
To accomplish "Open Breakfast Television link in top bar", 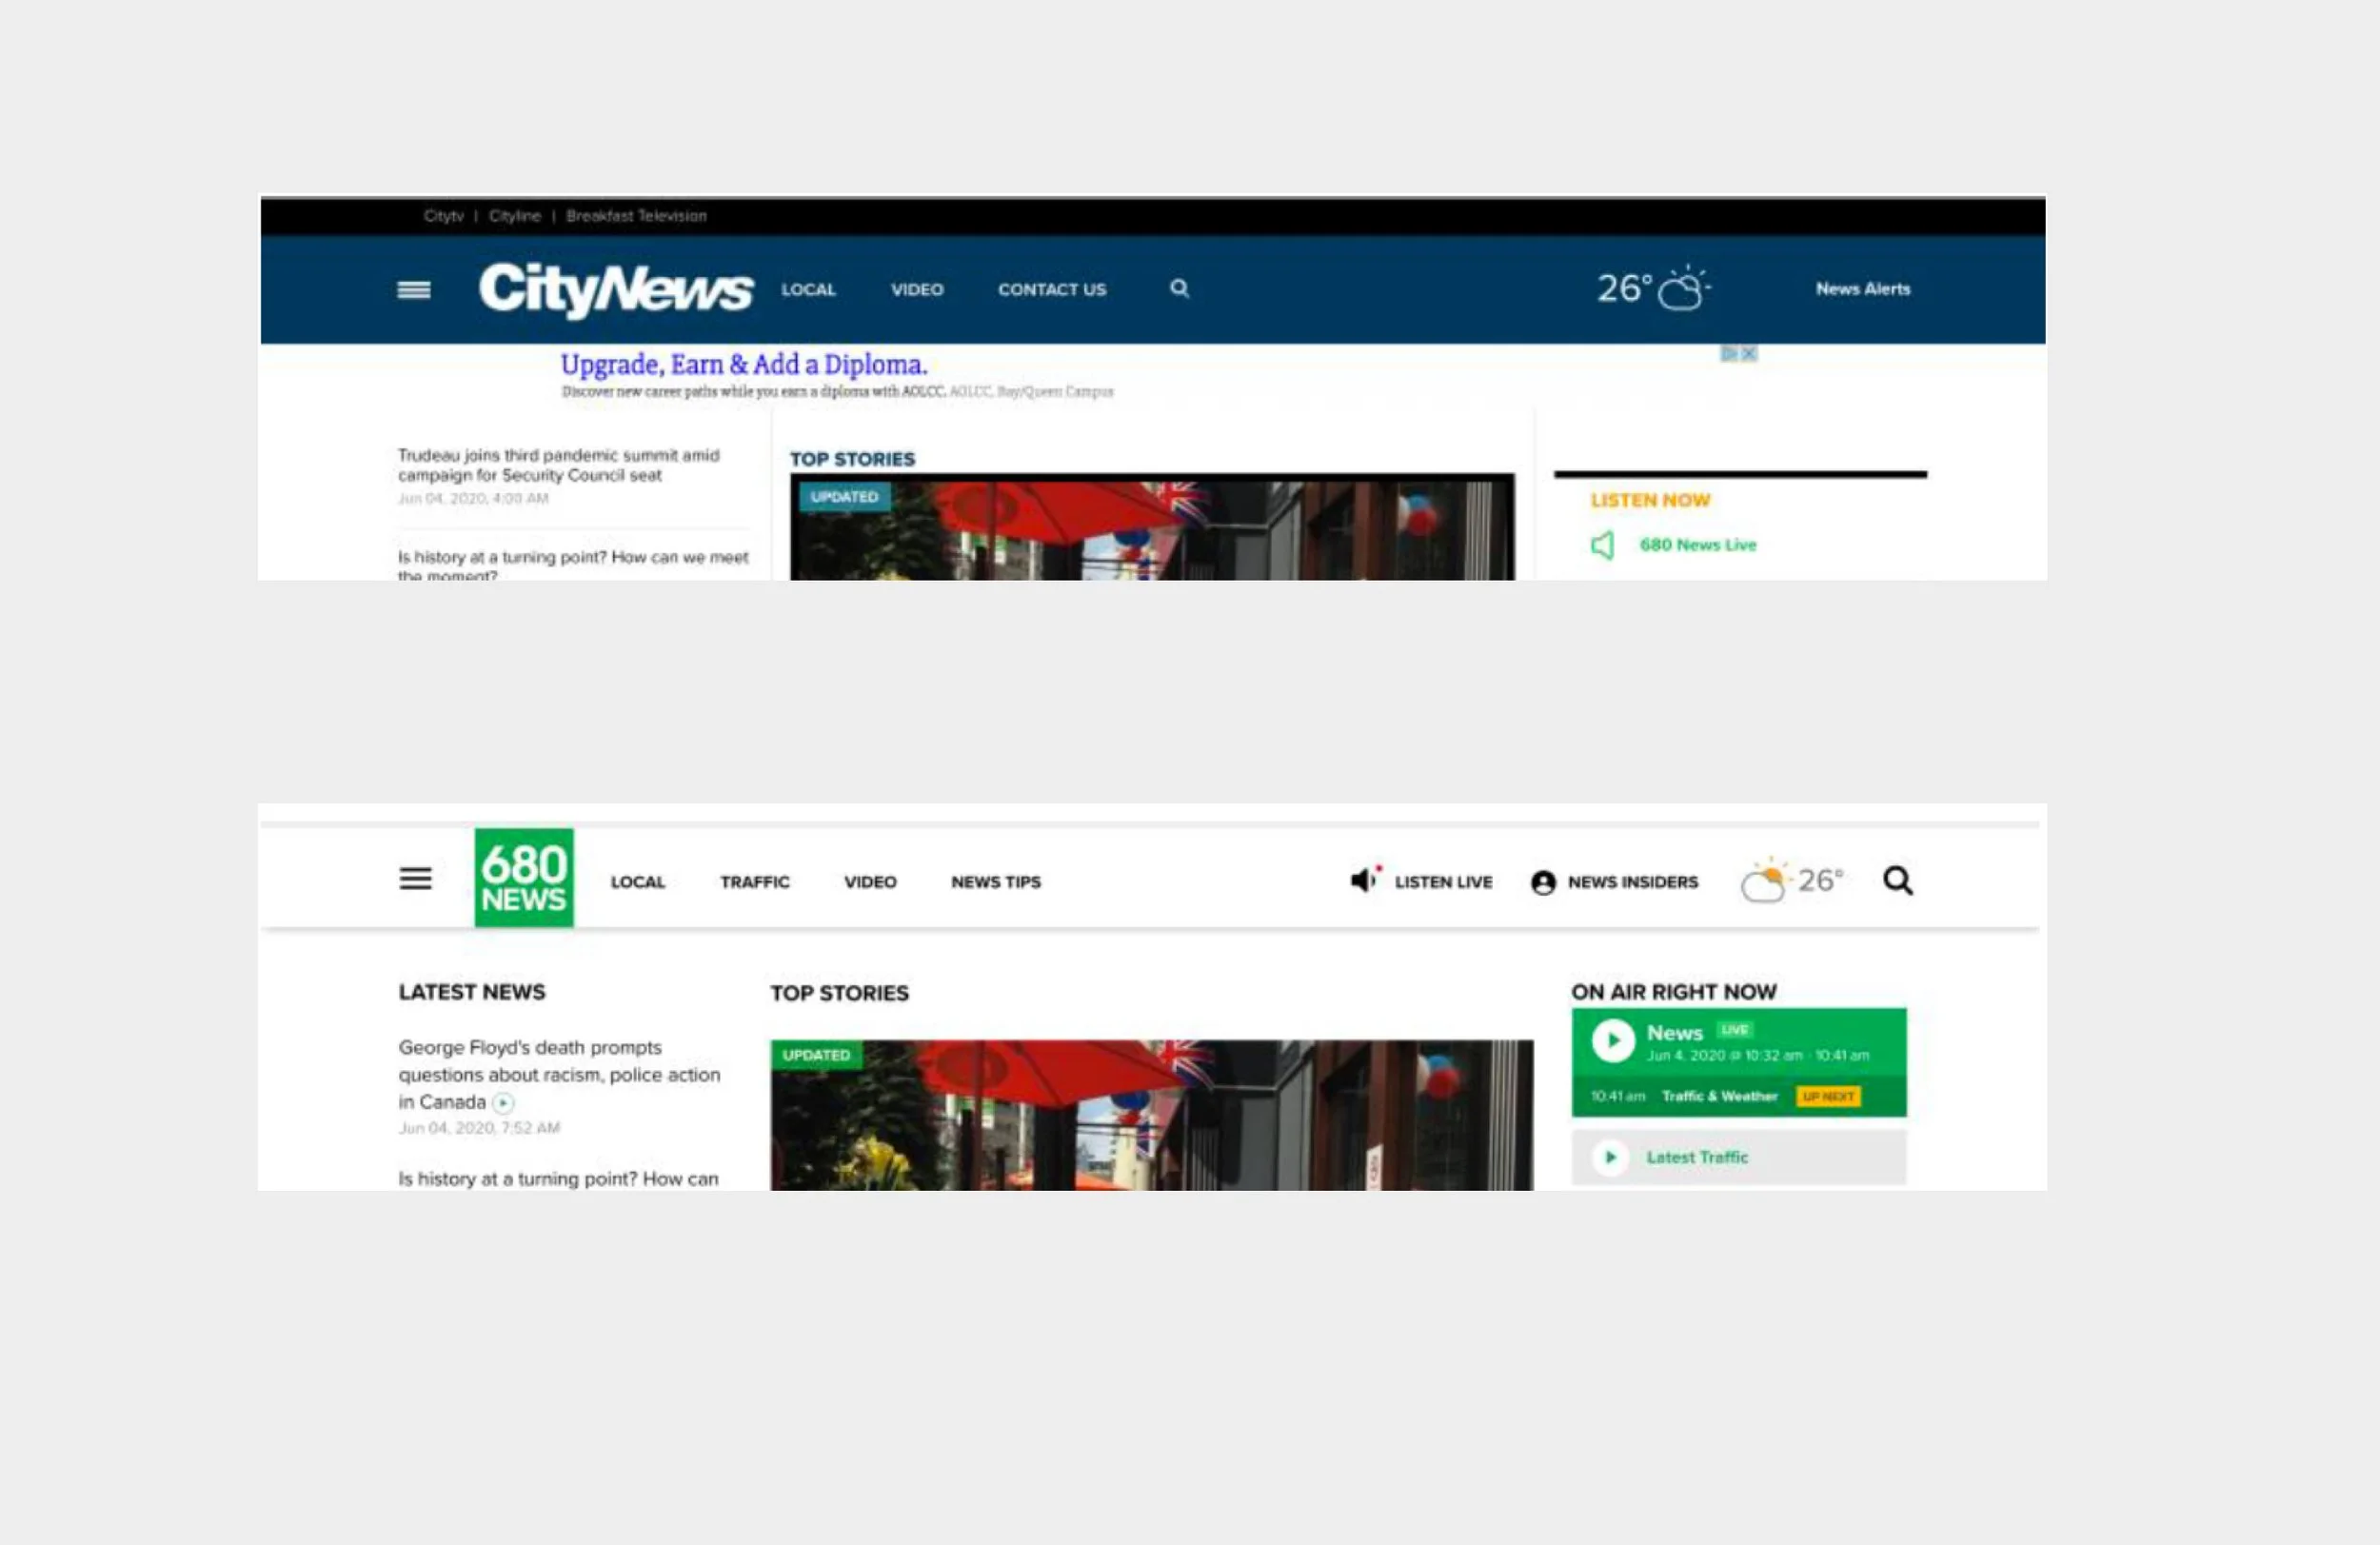I will (x=636, y=216).
